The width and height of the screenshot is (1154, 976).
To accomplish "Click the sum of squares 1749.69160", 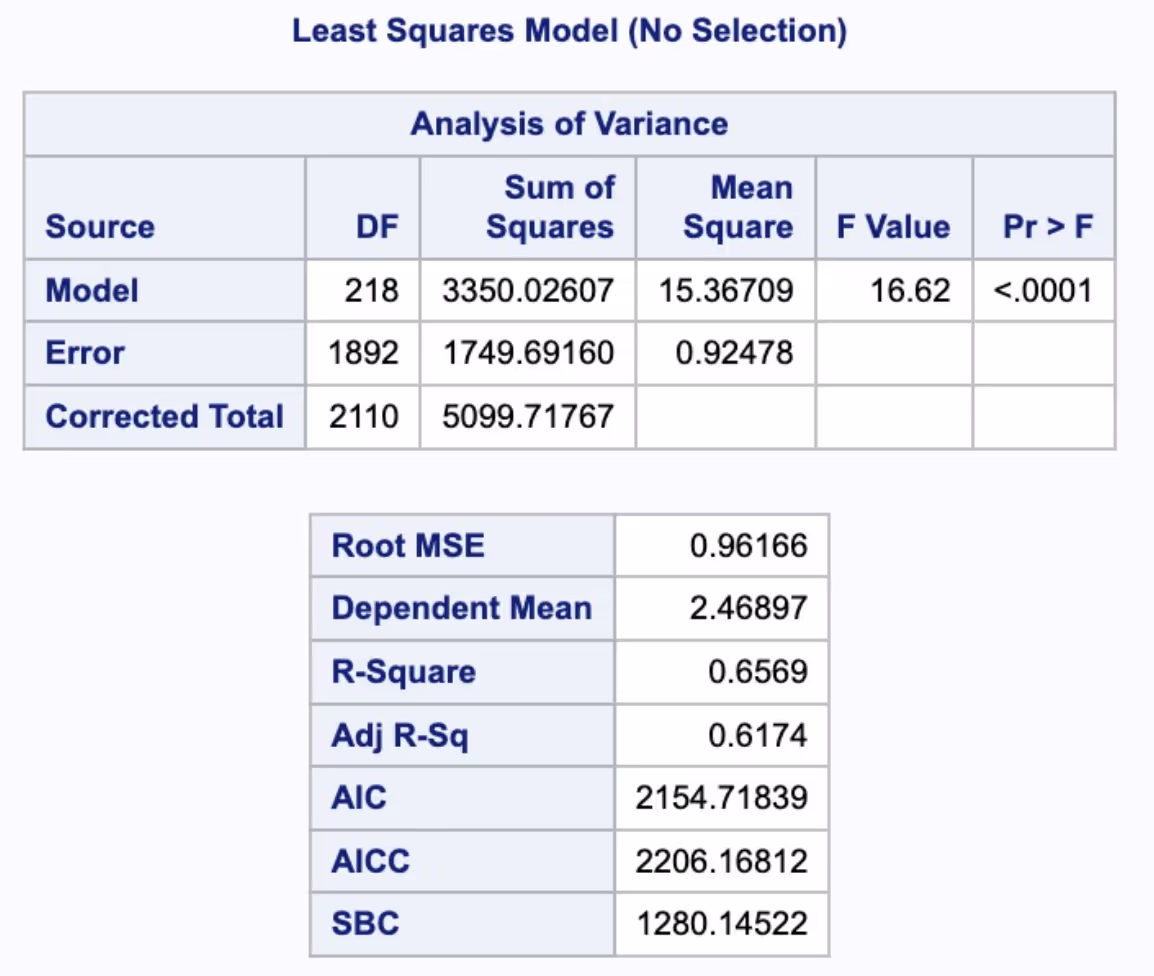I will (x=528, y=353).
